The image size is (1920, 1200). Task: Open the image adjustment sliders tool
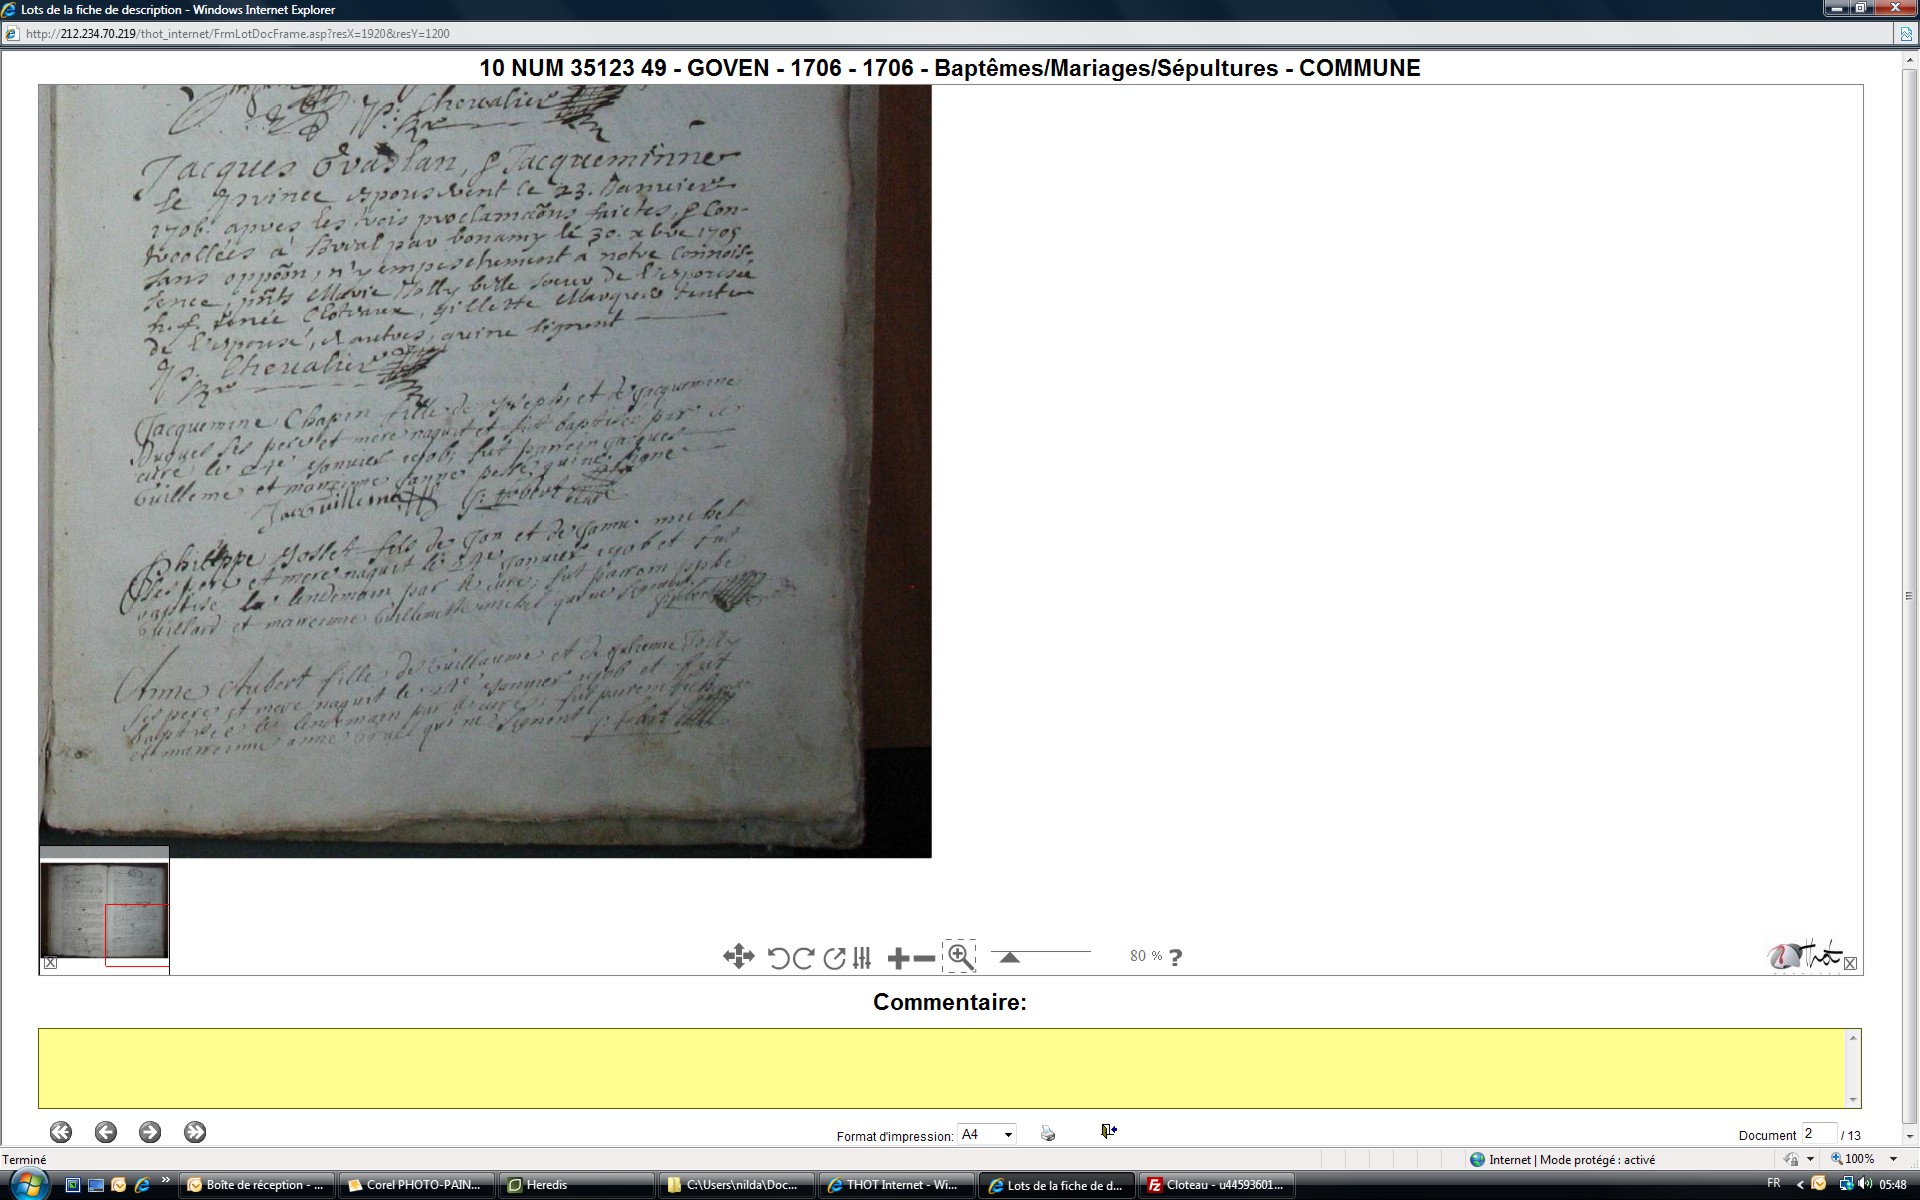862,958
